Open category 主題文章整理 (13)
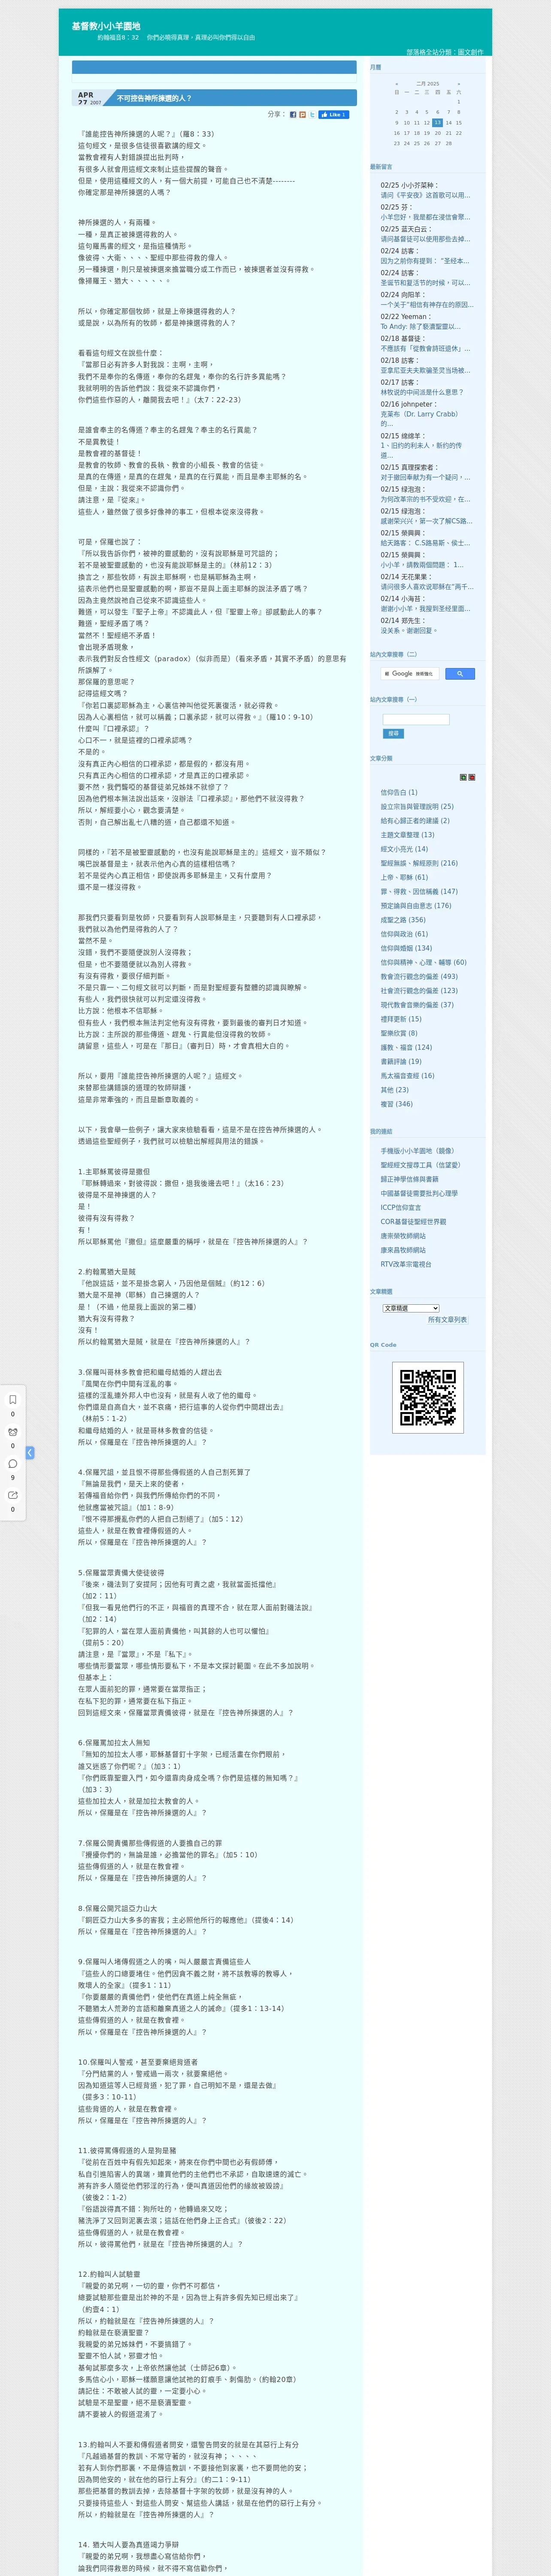The height and width of the screenshot is (2576, 551). [x=407, y=835]
